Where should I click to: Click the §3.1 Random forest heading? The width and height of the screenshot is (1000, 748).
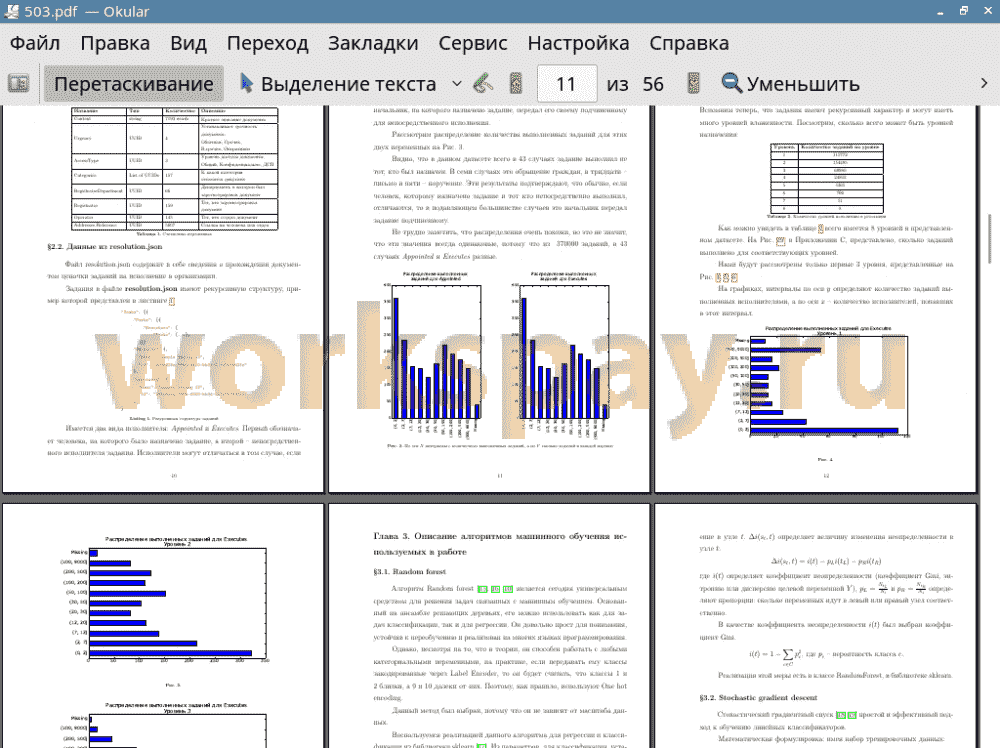(x=409, y=571)
